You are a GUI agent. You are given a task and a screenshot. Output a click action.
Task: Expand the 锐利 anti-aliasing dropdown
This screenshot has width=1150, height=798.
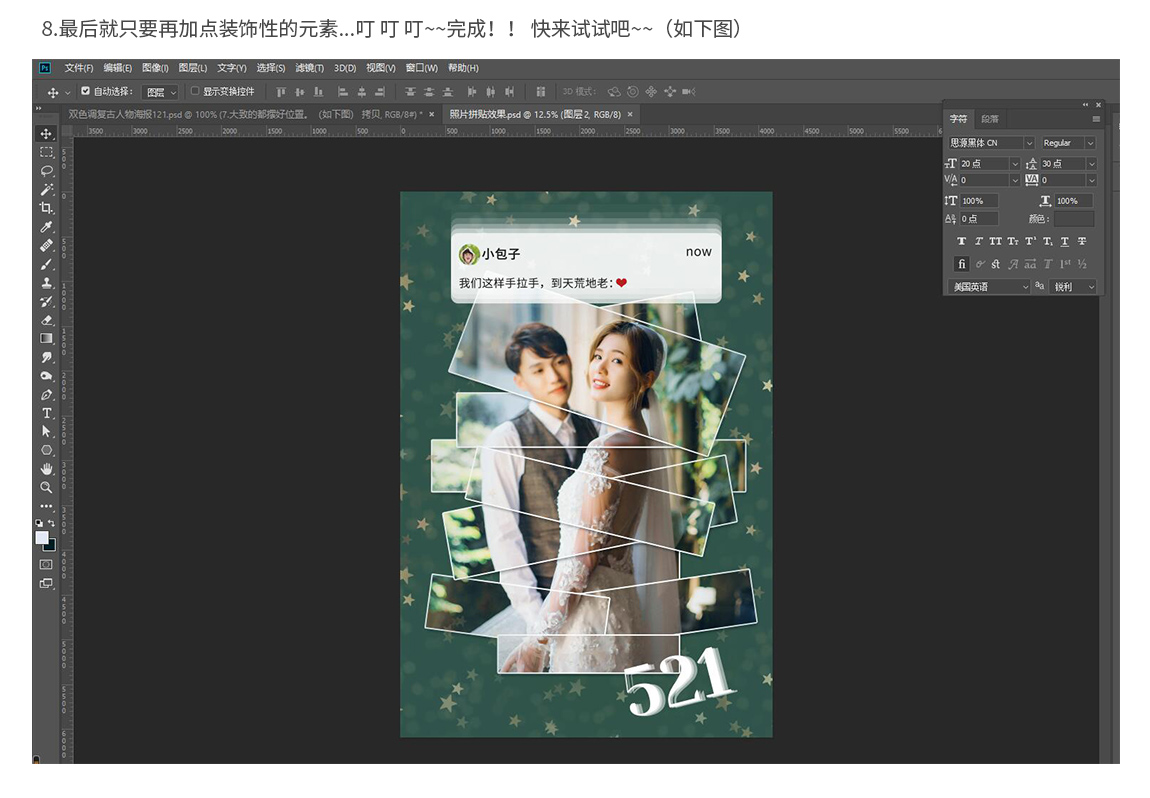pos(1073,287)
